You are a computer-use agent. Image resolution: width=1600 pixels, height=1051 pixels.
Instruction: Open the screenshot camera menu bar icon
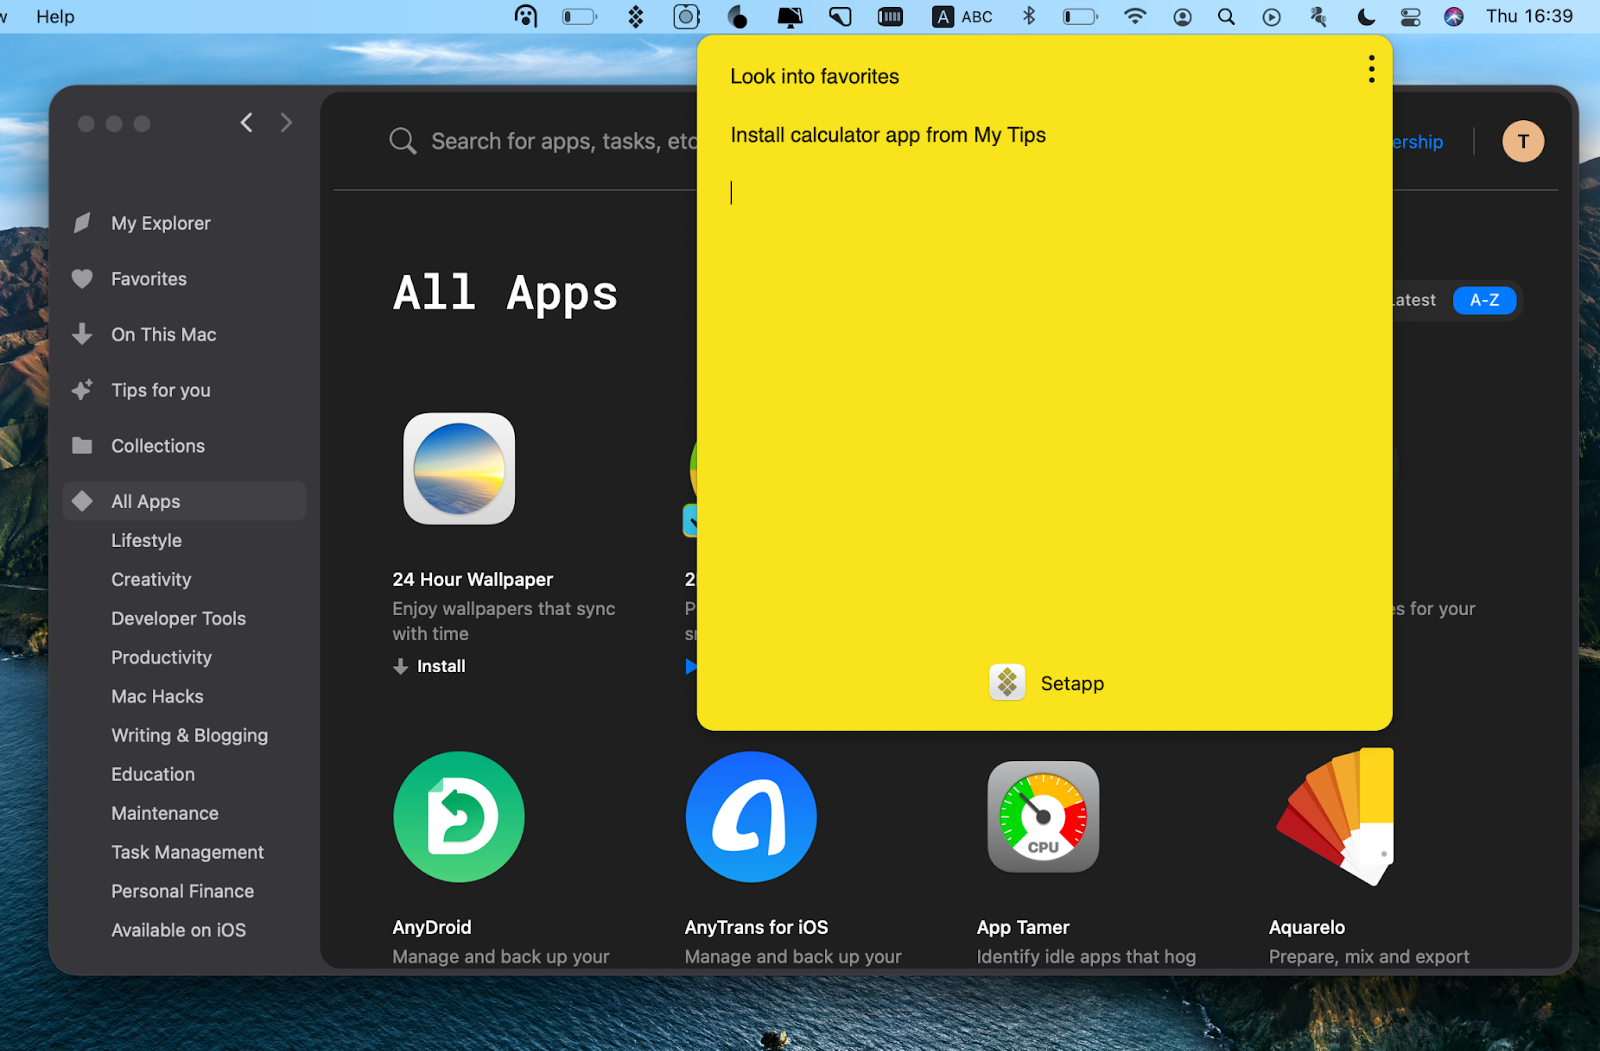(x=686, y=17)
